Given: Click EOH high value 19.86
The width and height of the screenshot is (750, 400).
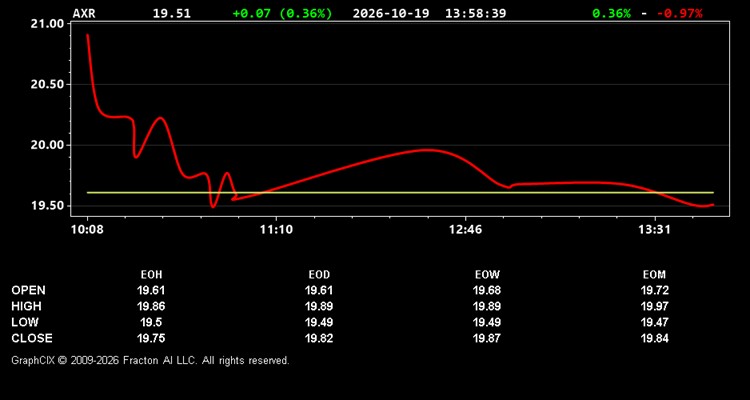Looking at the screenshot, I should pyautogui.click(x=151, y=306).
